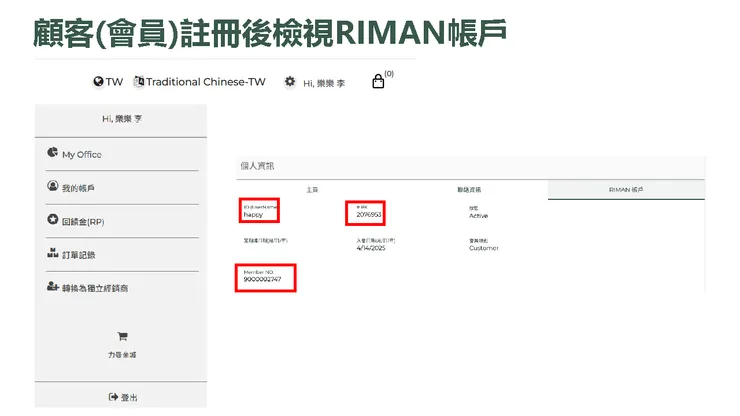Click the boxes icon for 訂單記錄

point(52,253)
